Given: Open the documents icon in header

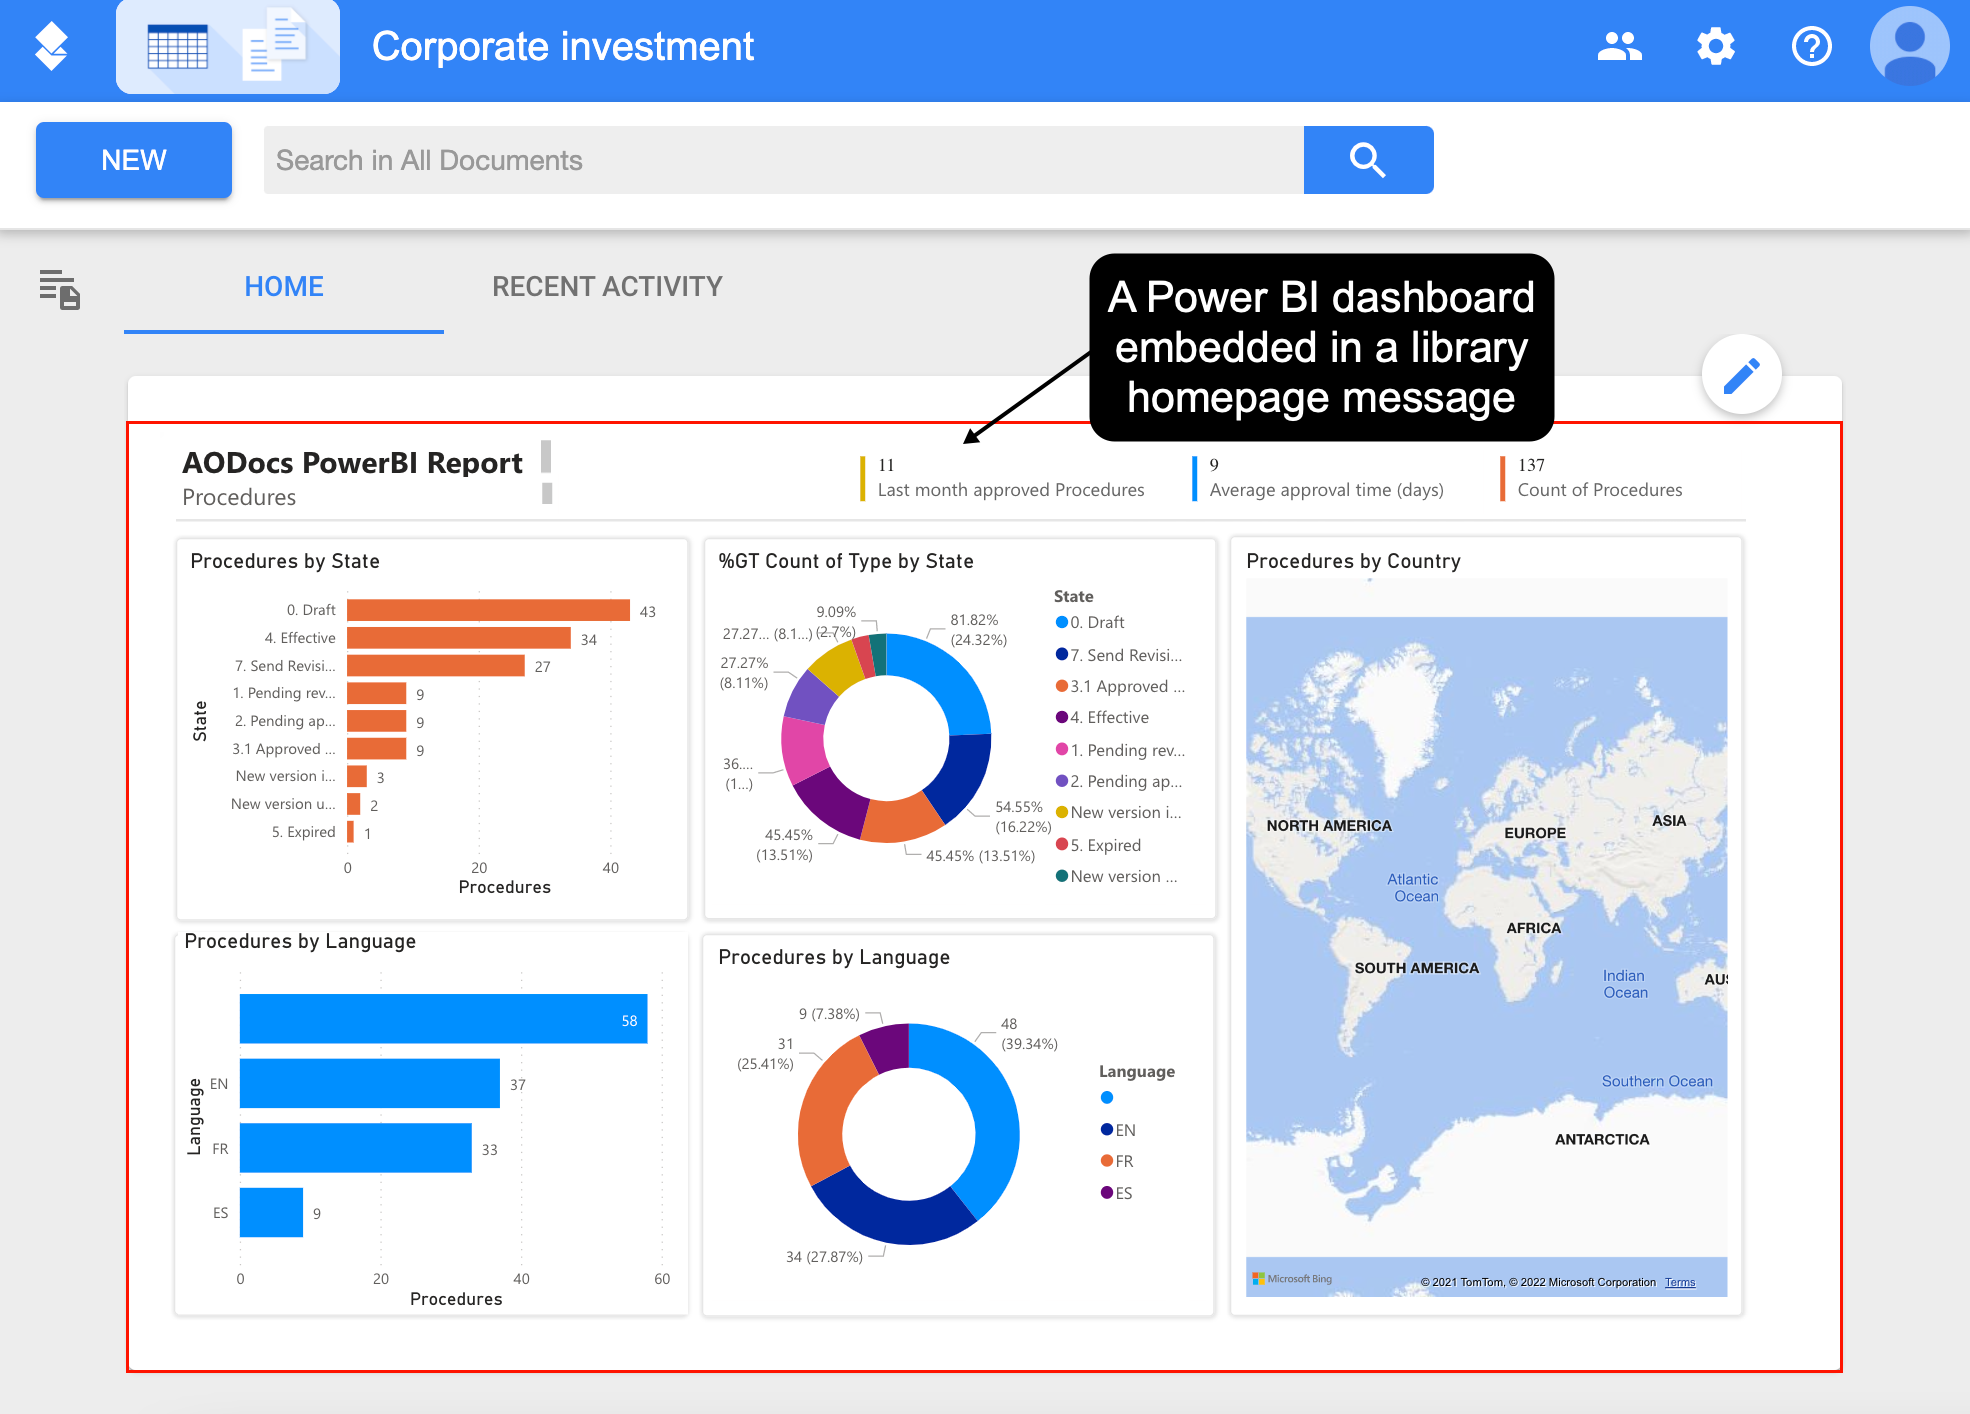Looking at the screenshot, I should [275, 44].
